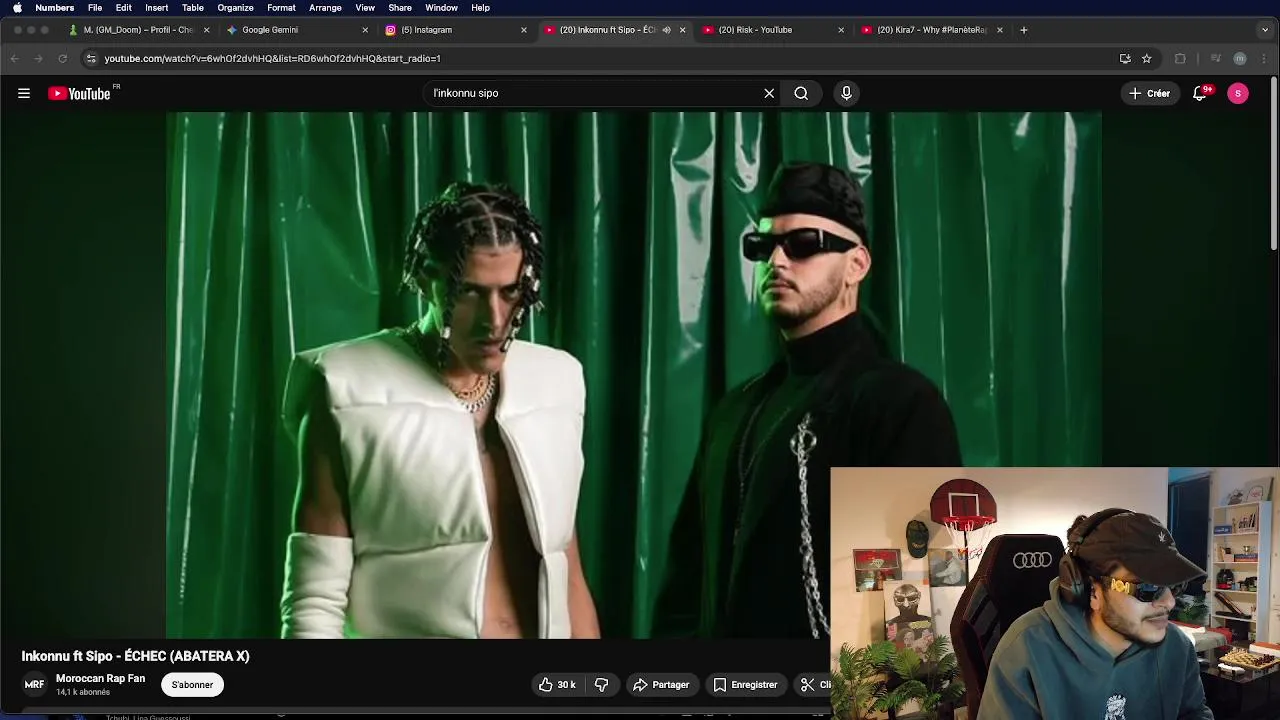This screenshot has height=720, width=1280.
Task: Click the video player frame
Action: pos(634,375)
